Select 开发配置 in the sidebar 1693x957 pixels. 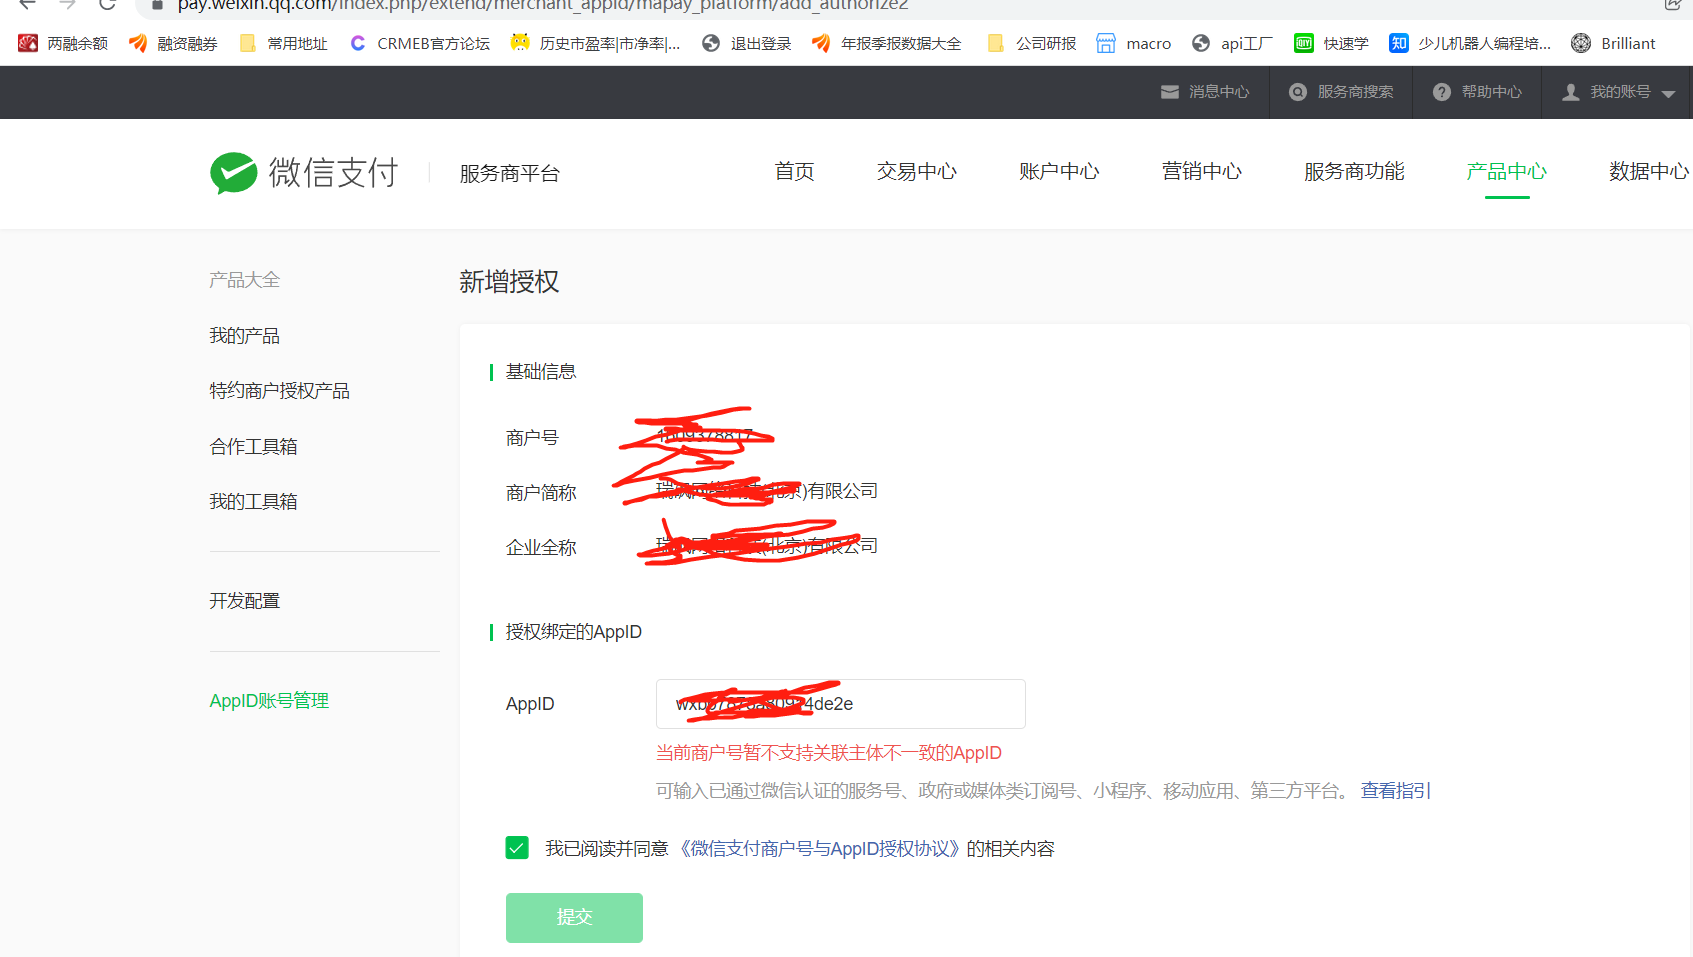click(x=245, y=601)
